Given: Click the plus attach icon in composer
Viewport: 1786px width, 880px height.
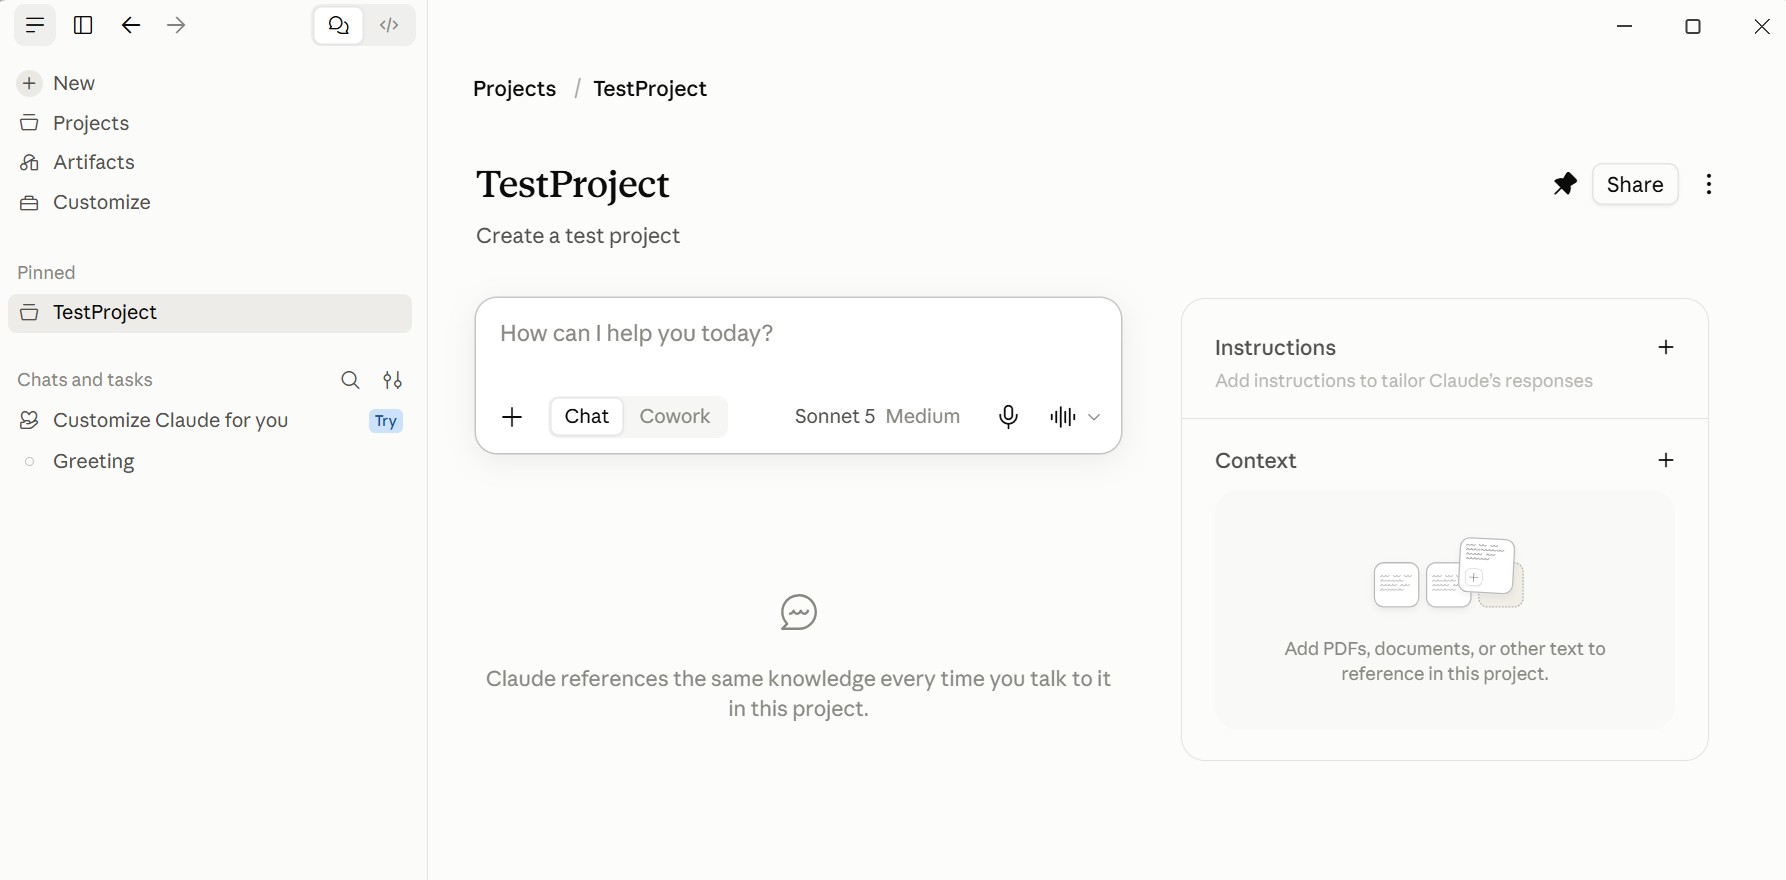Looking at the screenshot, I should pos(512,417).
